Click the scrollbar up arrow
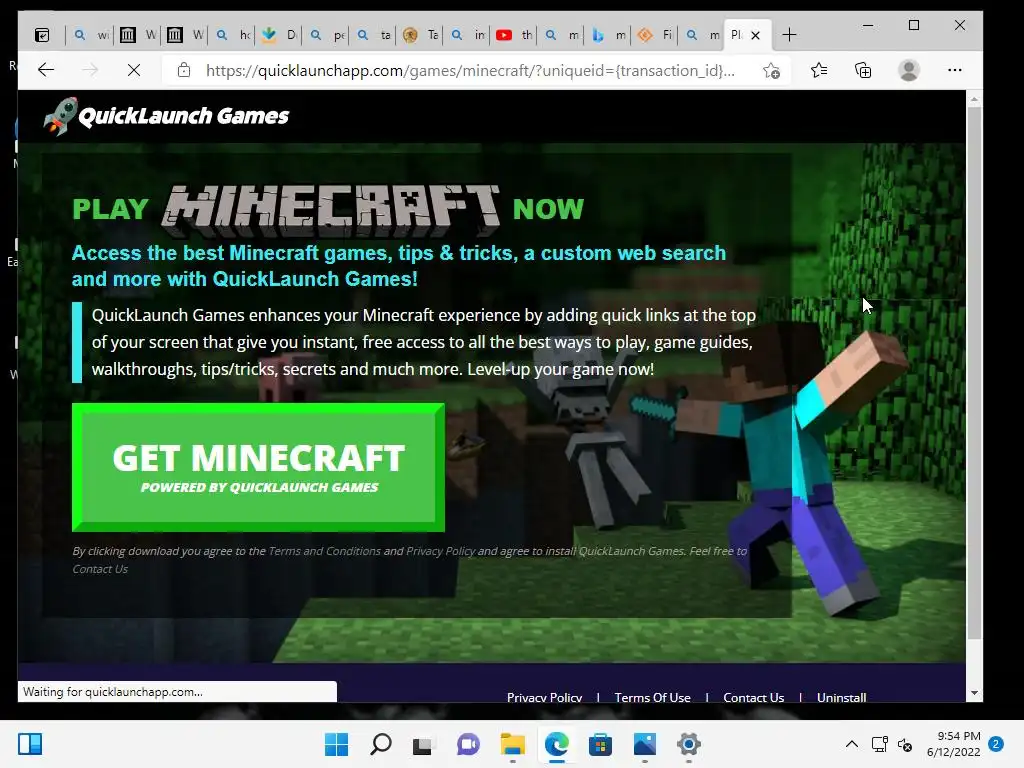The image size is (1024, 768). 974,99
